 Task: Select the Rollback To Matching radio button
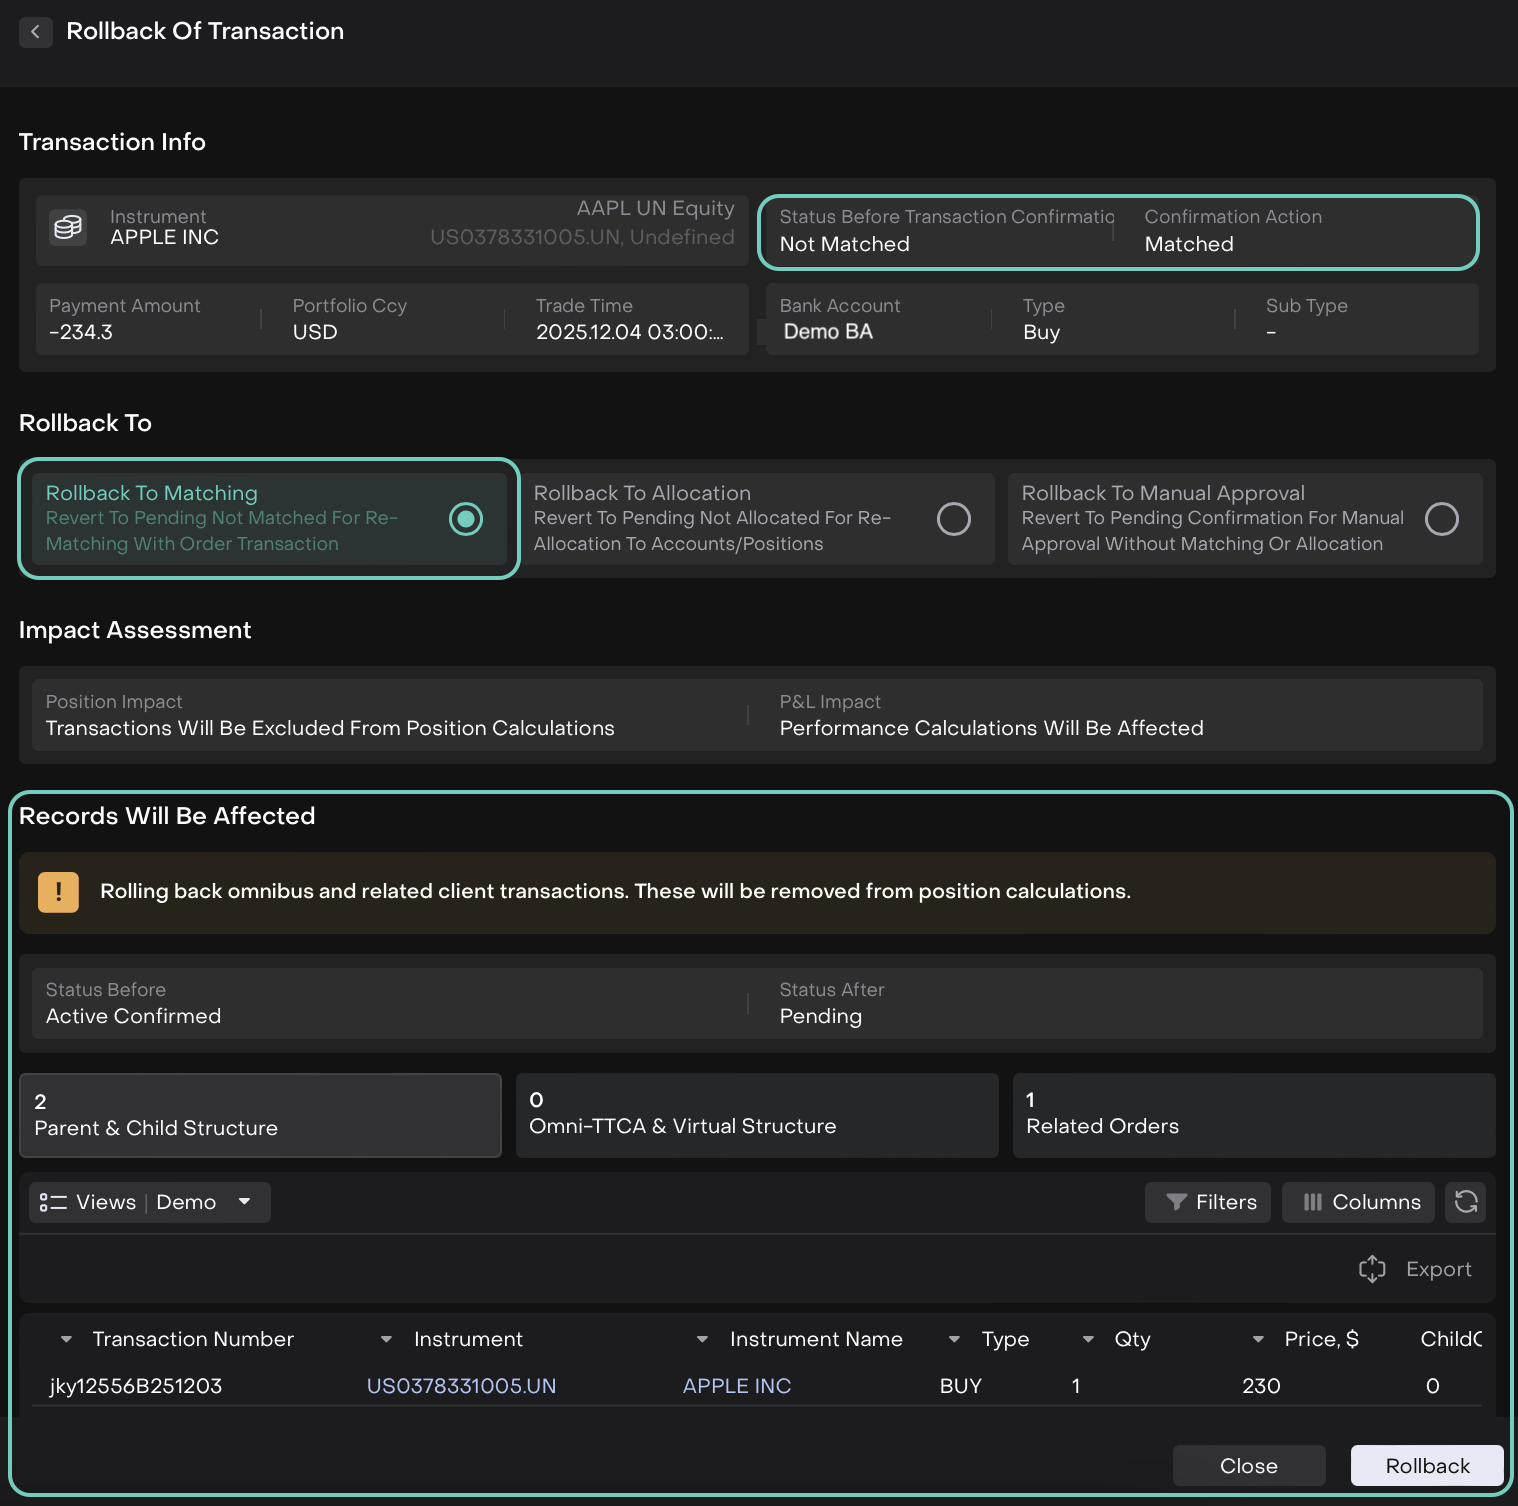click(x=466, y=519)
